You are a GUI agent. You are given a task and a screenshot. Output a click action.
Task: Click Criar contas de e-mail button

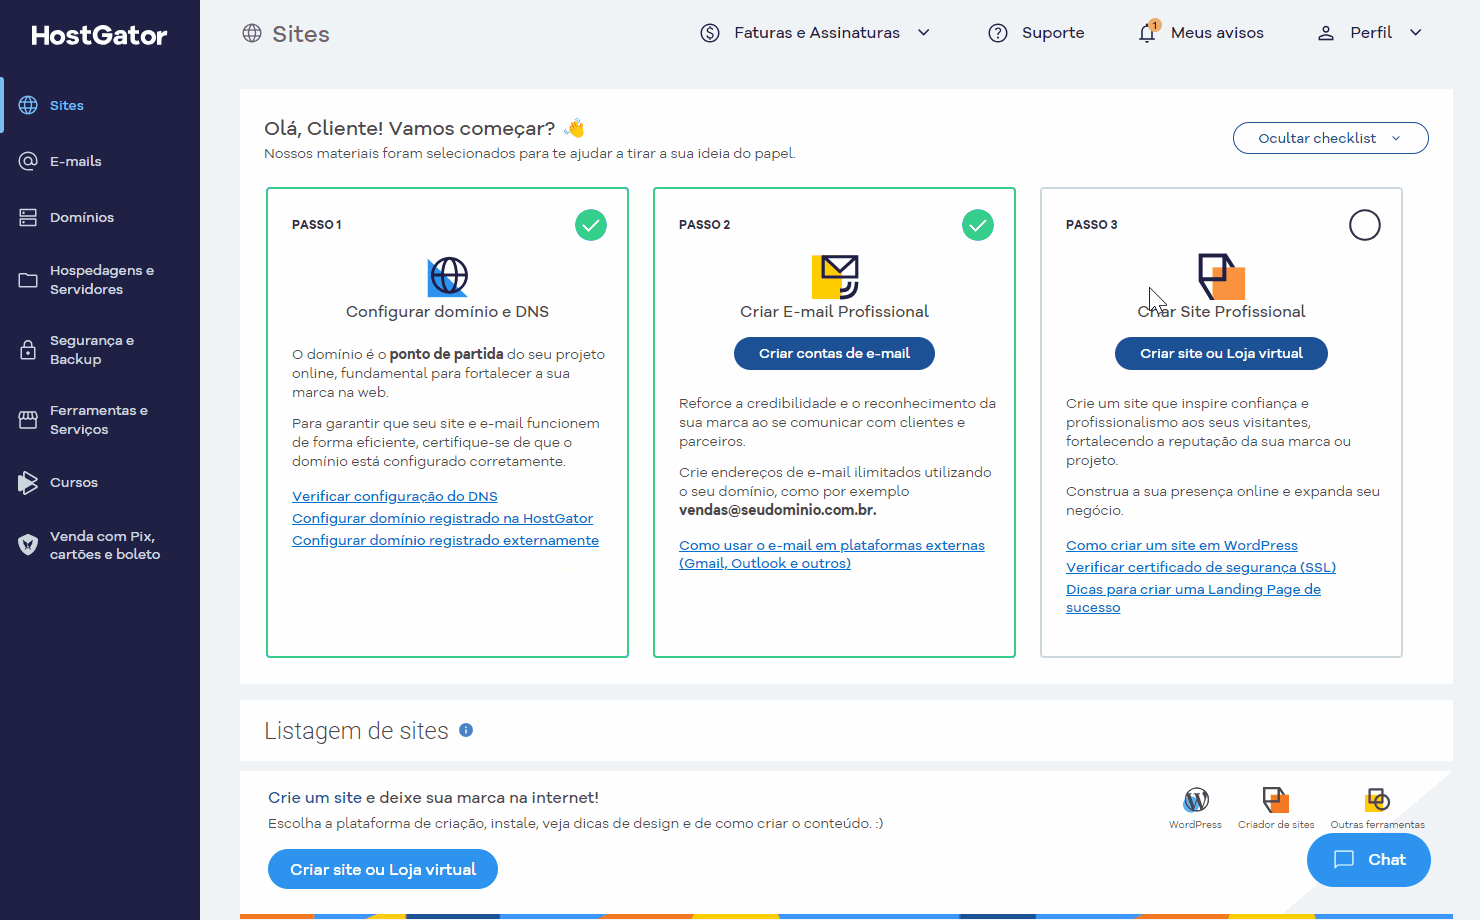[x=834, y=353]
